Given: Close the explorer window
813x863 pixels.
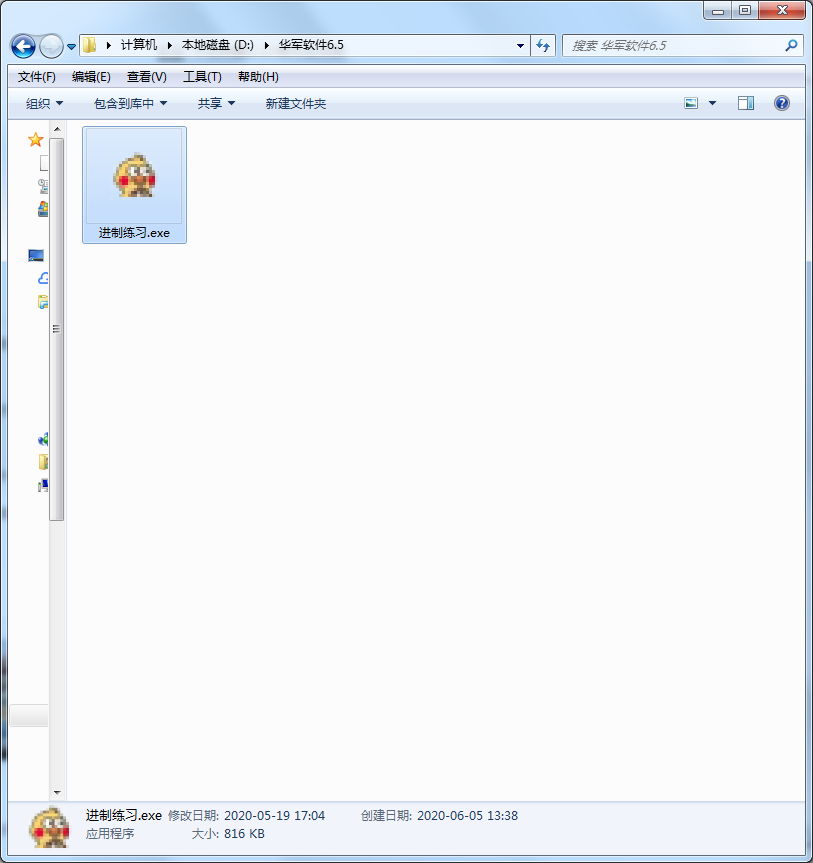Looking at the screenshot, I should [782, 10].
